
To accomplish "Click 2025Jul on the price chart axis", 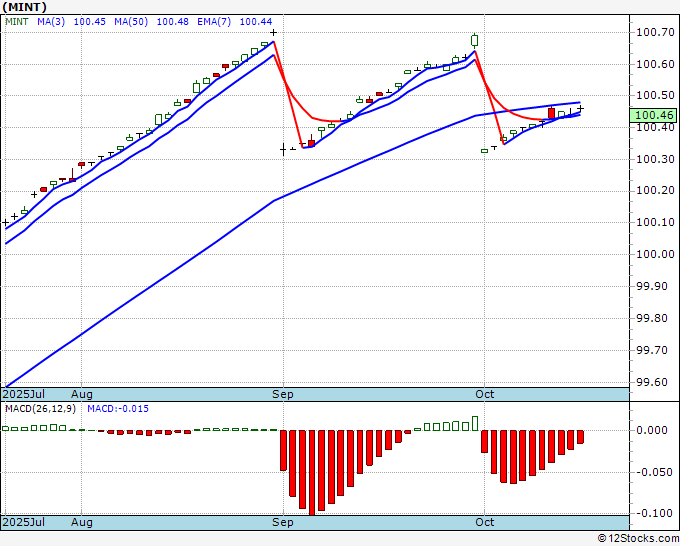I will (x=23, y=394).
